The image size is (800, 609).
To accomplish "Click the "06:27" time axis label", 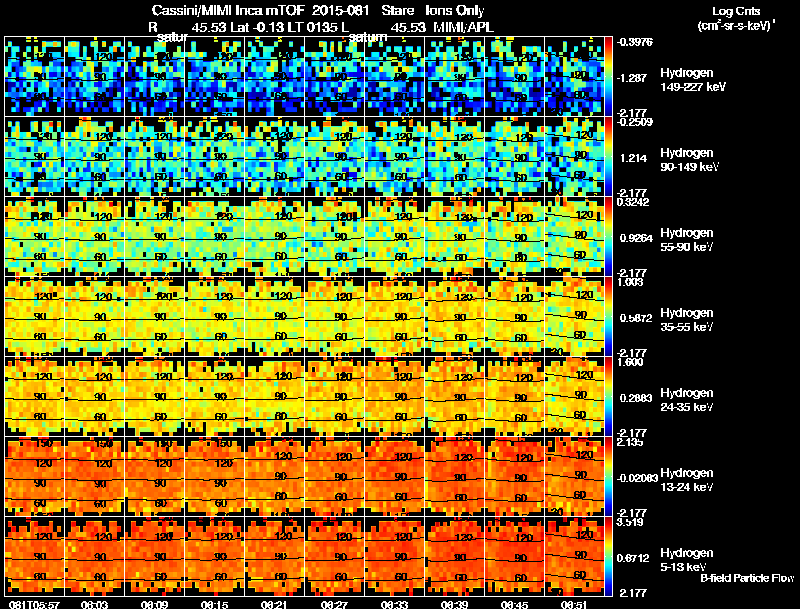I will pos(334,605).
